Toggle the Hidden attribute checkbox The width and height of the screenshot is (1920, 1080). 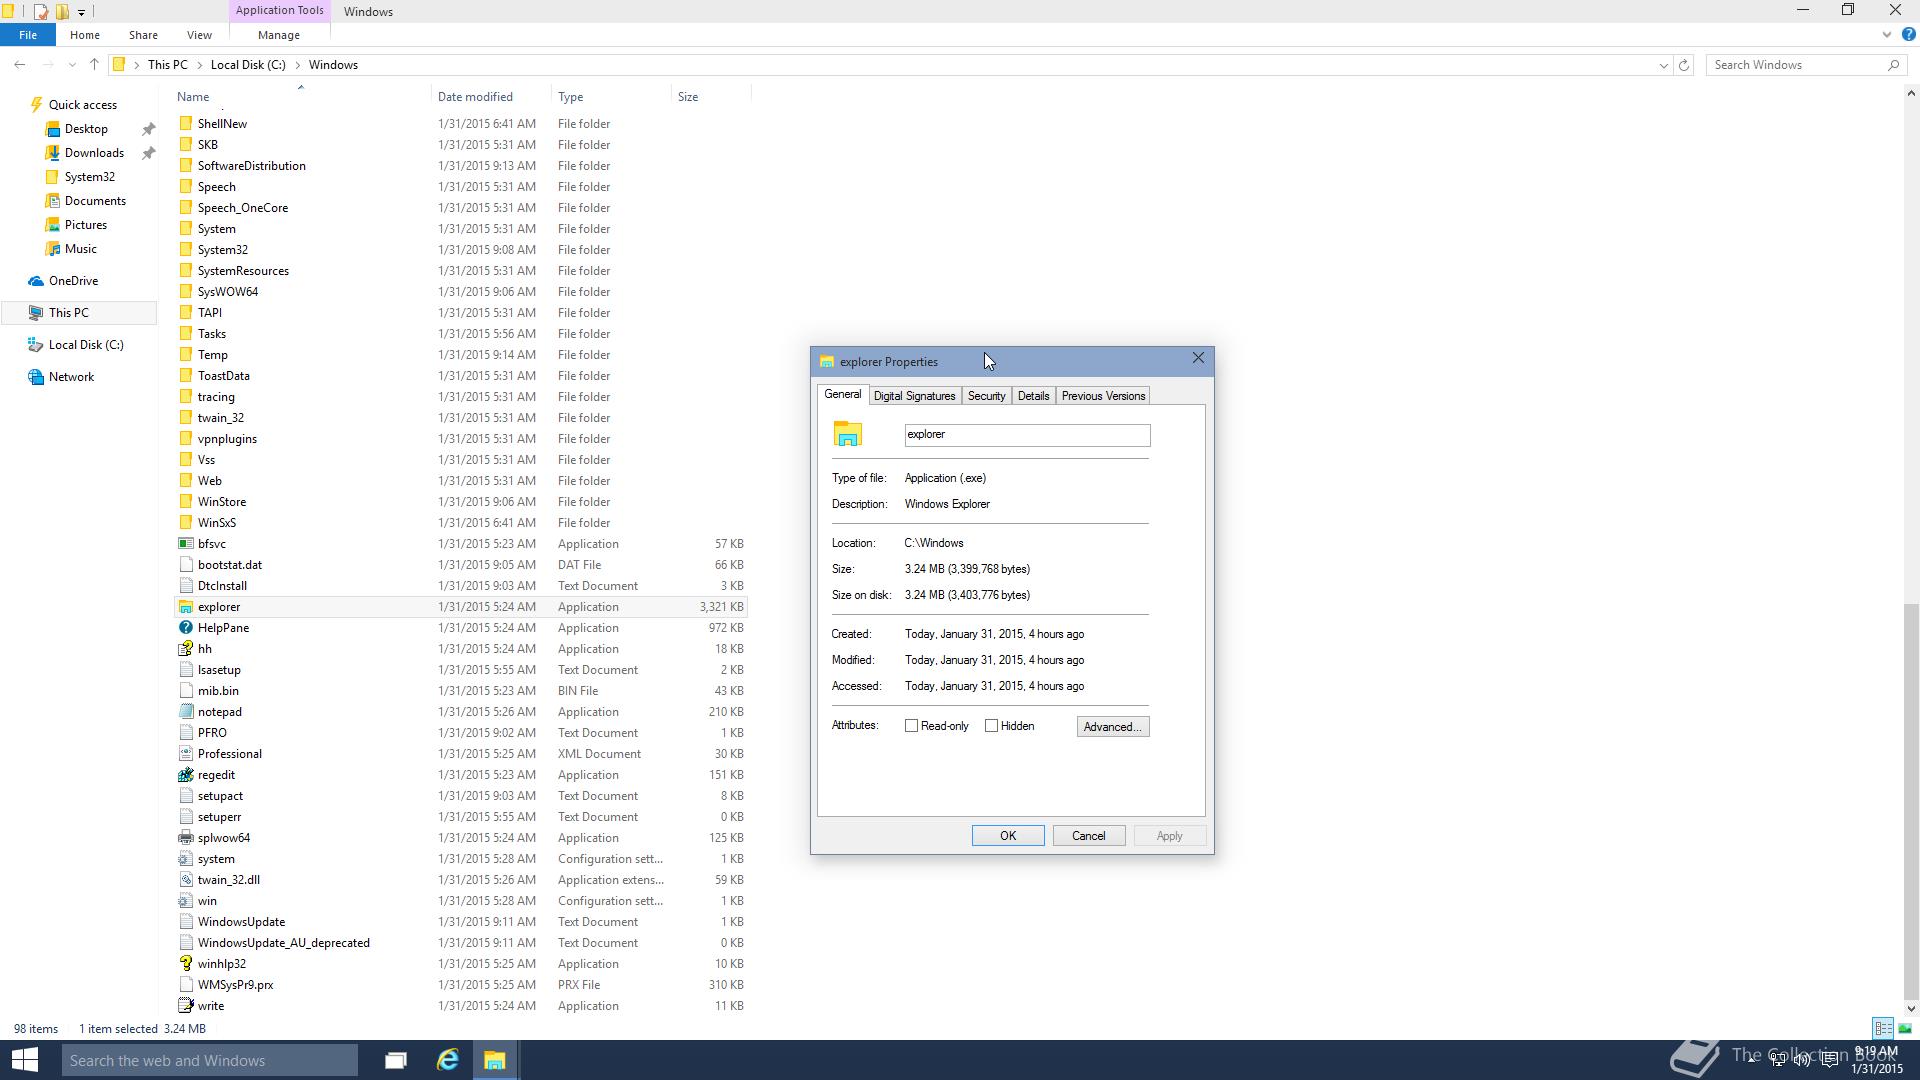(991, 726)
